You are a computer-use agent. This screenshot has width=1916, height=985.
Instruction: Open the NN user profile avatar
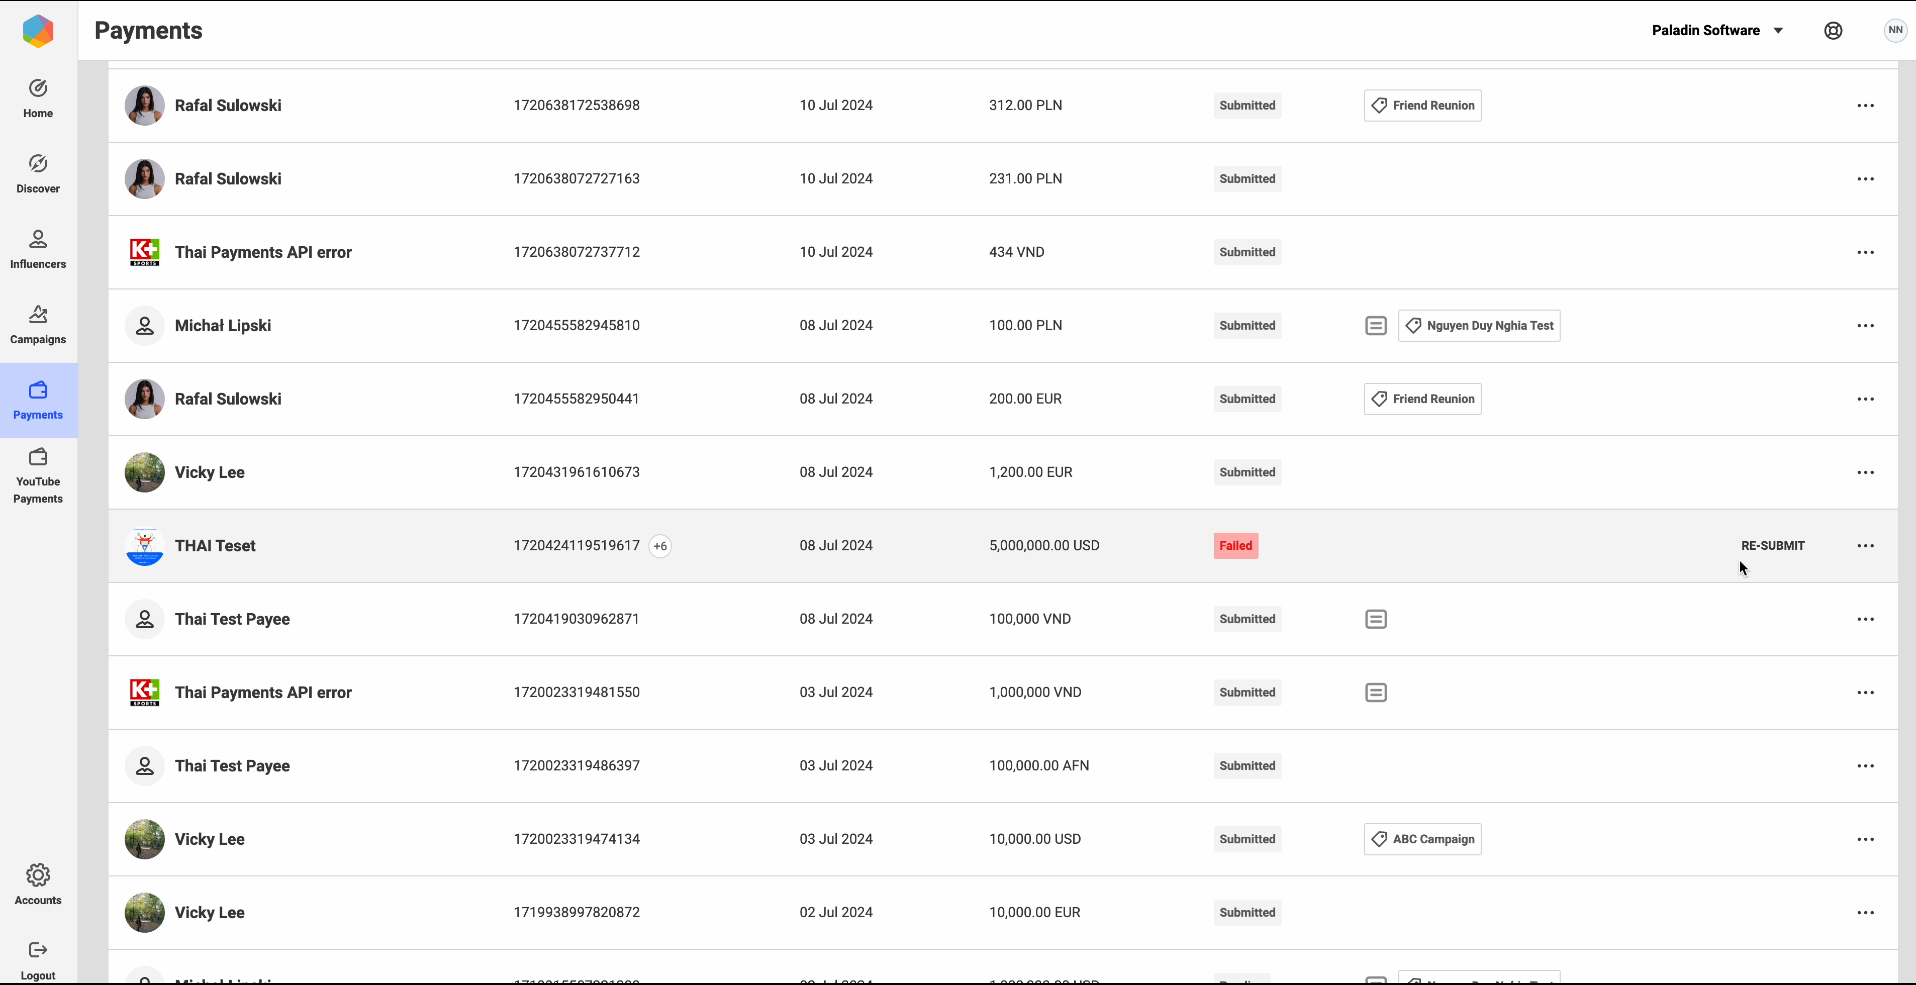click(1895, 31)
